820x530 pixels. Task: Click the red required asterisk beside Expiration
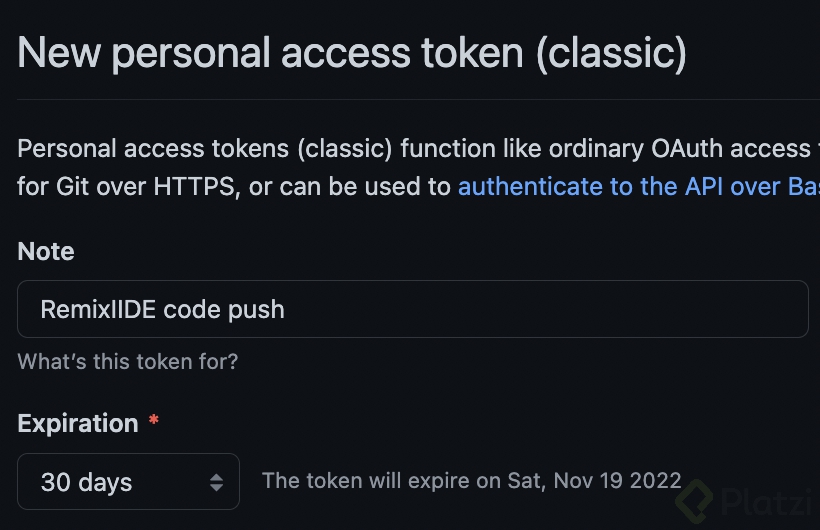coord(153,421)
